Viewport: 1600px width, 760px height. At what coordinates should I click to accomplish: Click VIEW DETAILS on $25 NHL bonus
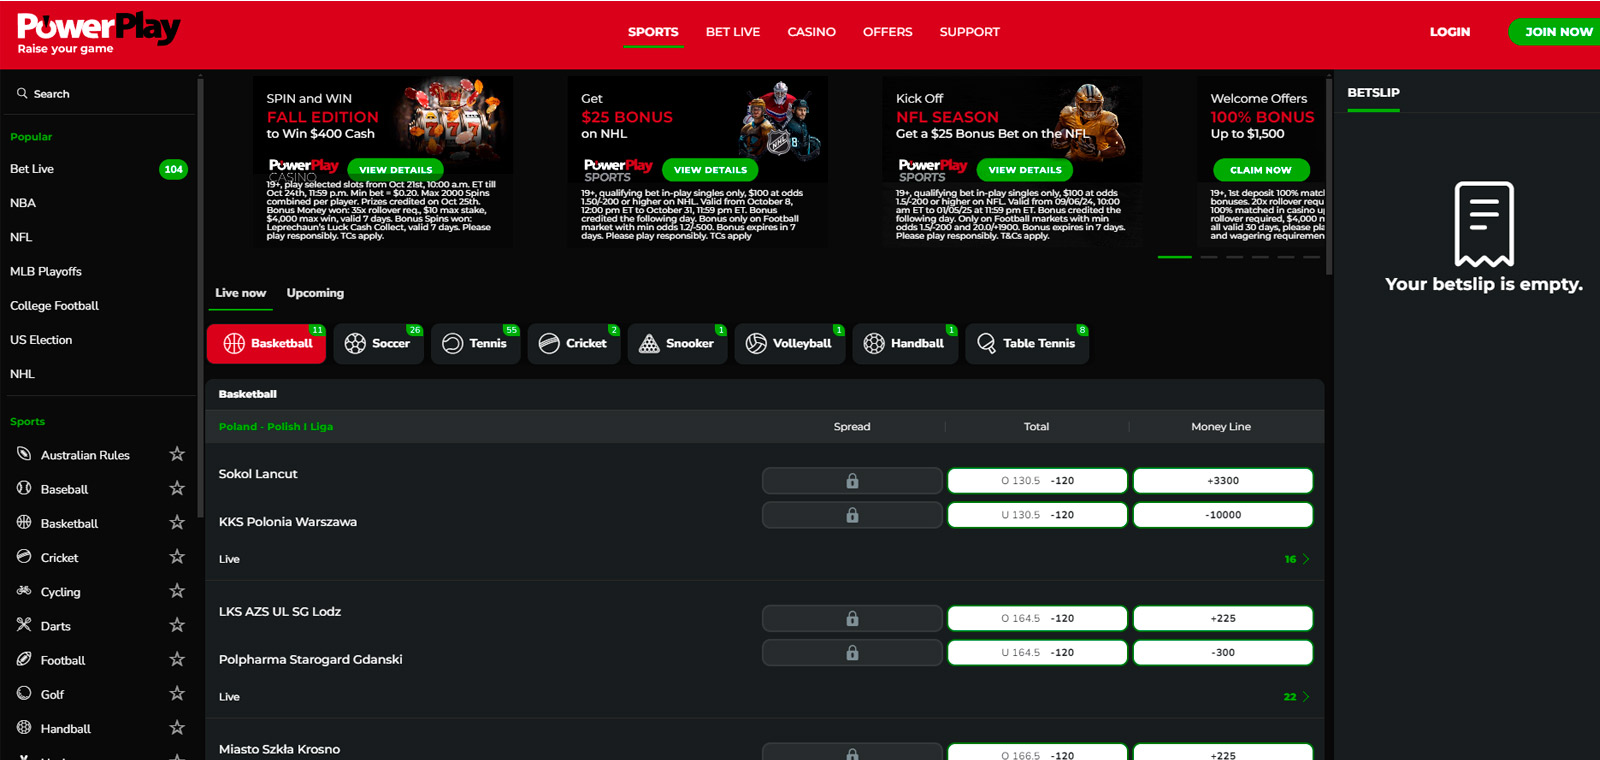coord(710,170)
